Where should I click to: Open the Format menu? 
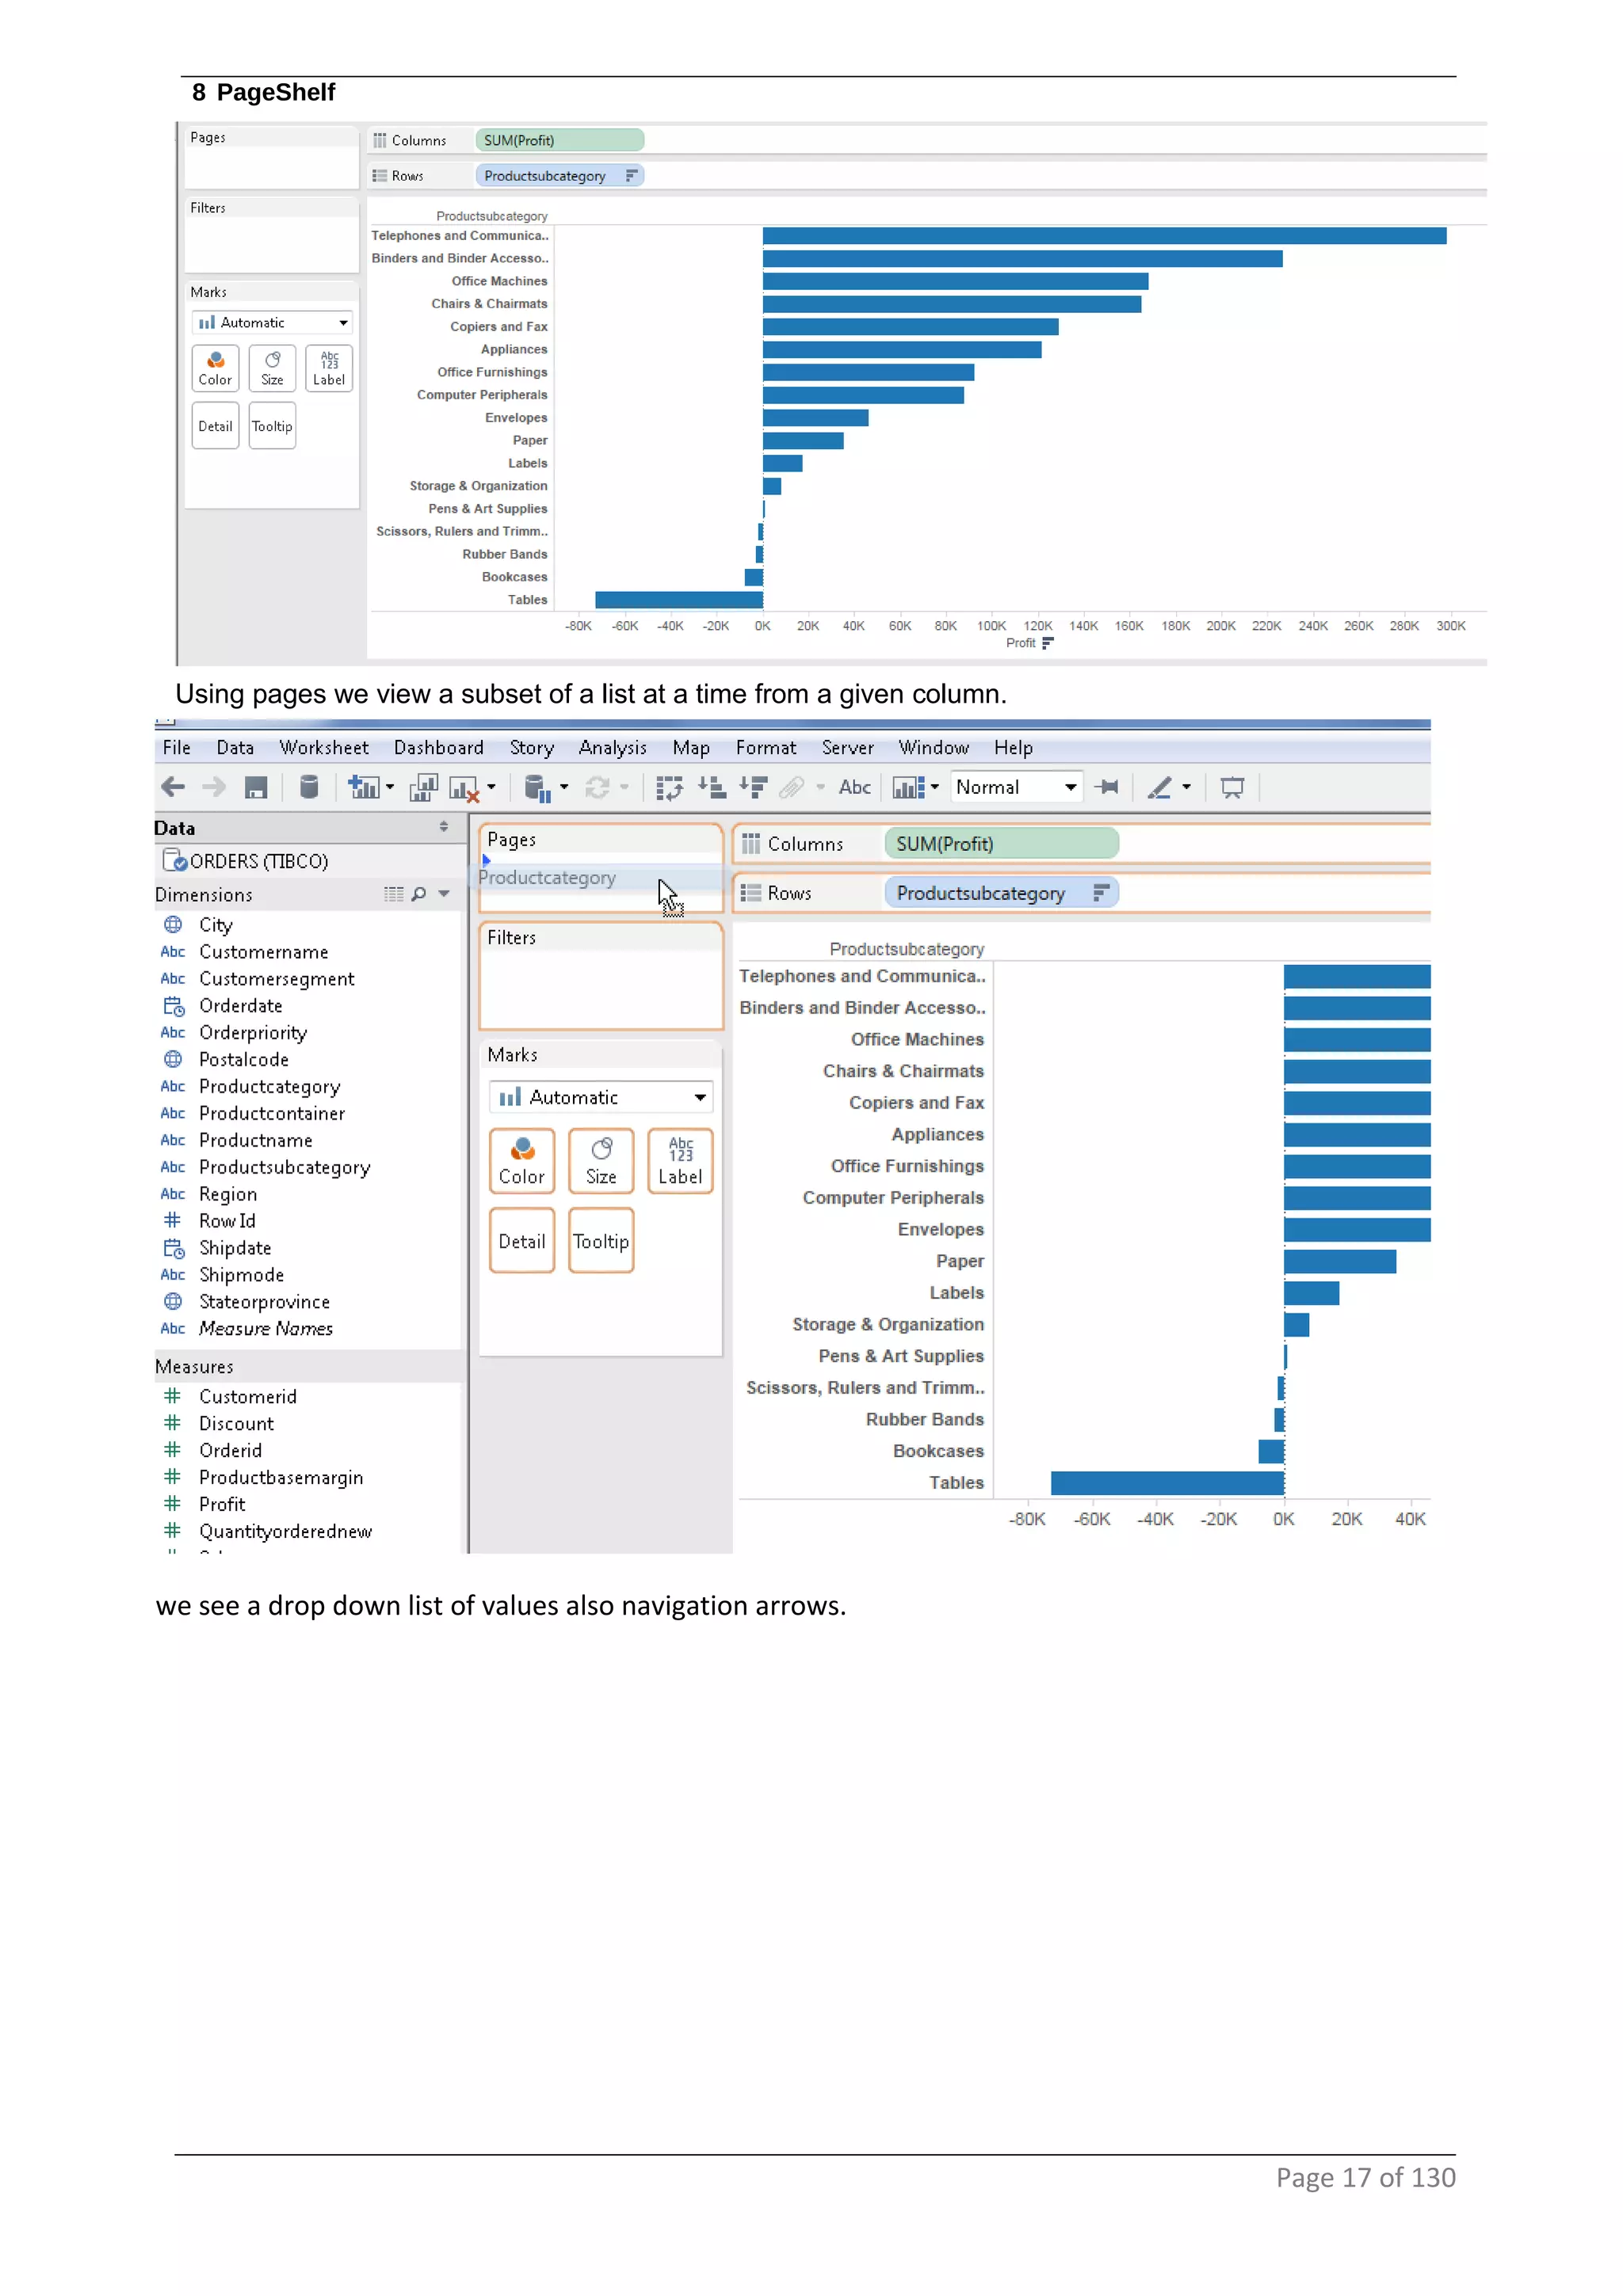[x=766, y=748]
